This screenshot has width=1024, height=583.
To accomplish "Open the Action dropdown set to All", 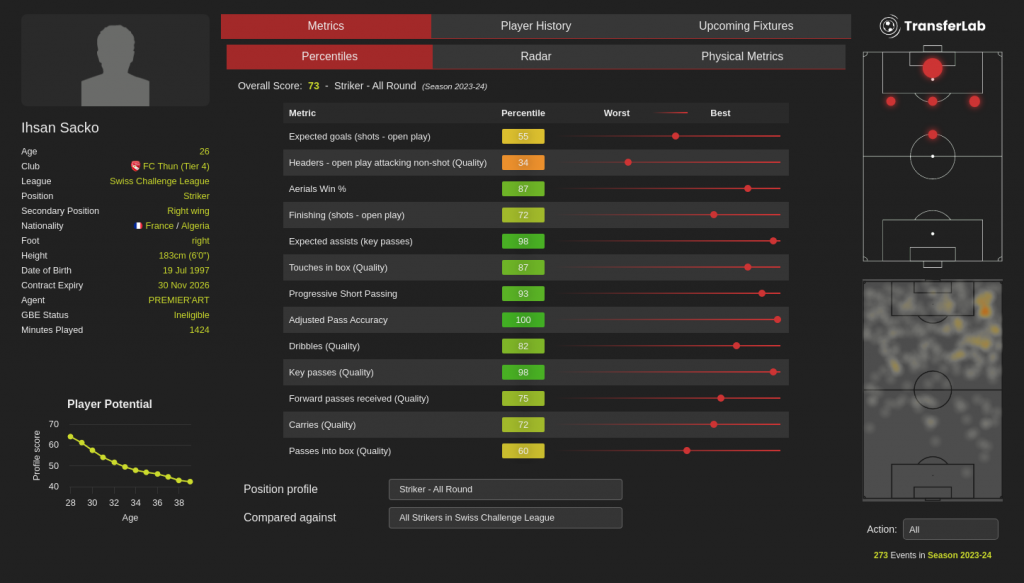I will 949,529.
